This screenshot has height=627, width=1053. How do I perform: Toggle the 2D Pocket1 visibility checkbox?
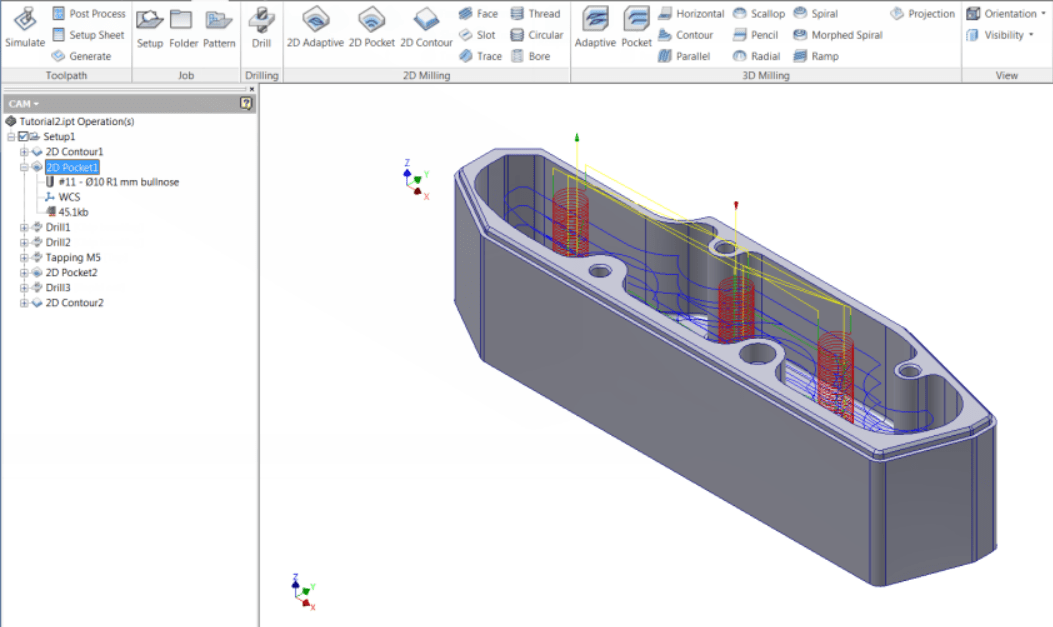click(38, 166)
